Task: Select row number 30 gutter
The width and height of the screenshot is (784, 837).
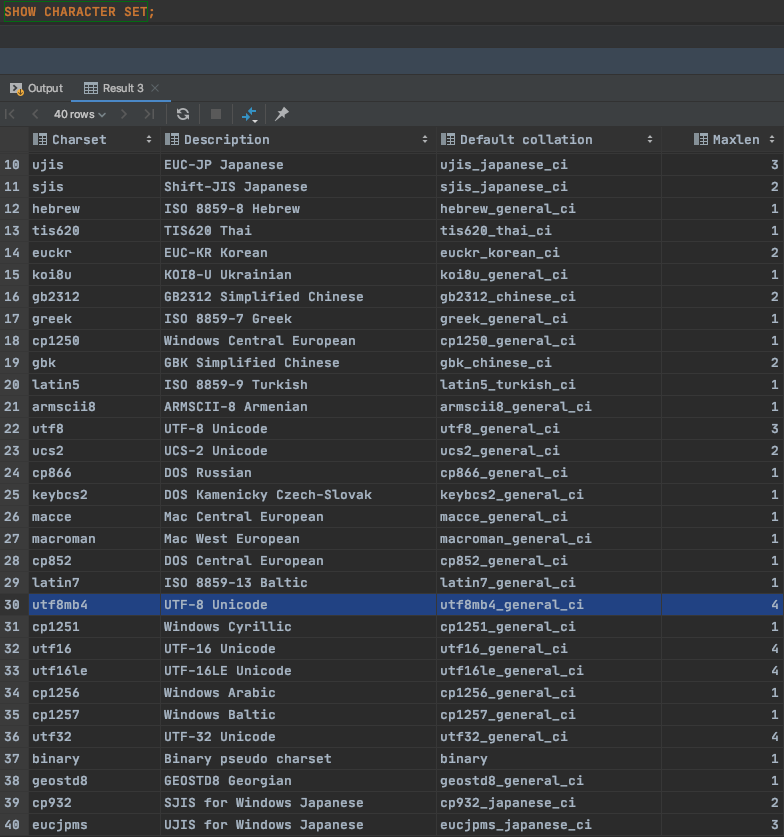Action: point(14,605)
